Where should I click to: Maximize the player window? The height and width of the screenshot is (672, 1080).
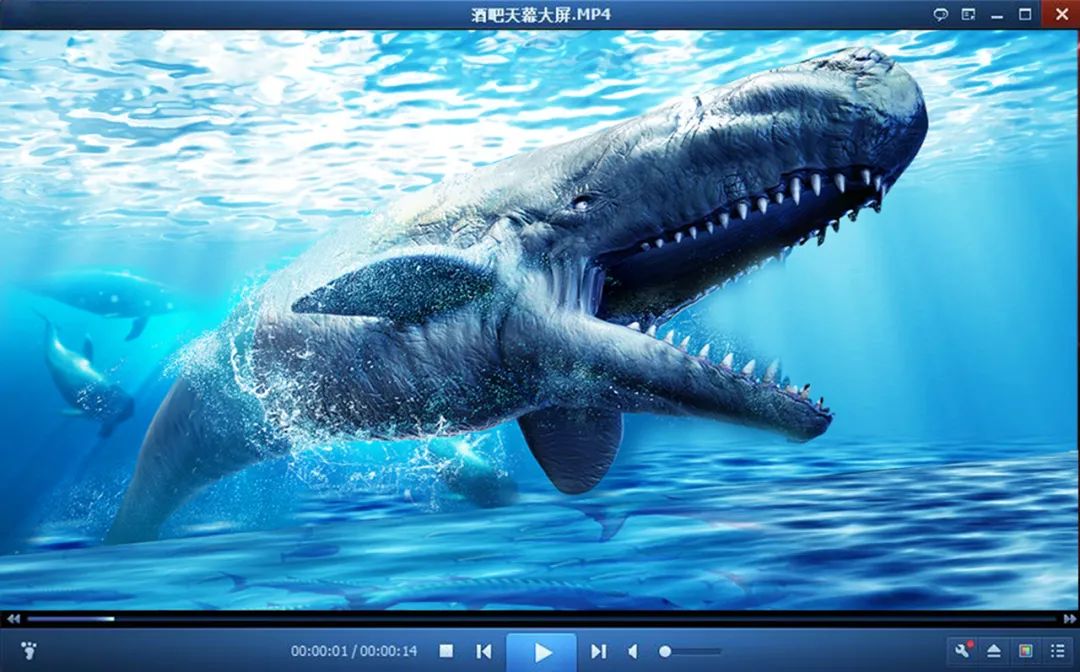[1024, 14]
